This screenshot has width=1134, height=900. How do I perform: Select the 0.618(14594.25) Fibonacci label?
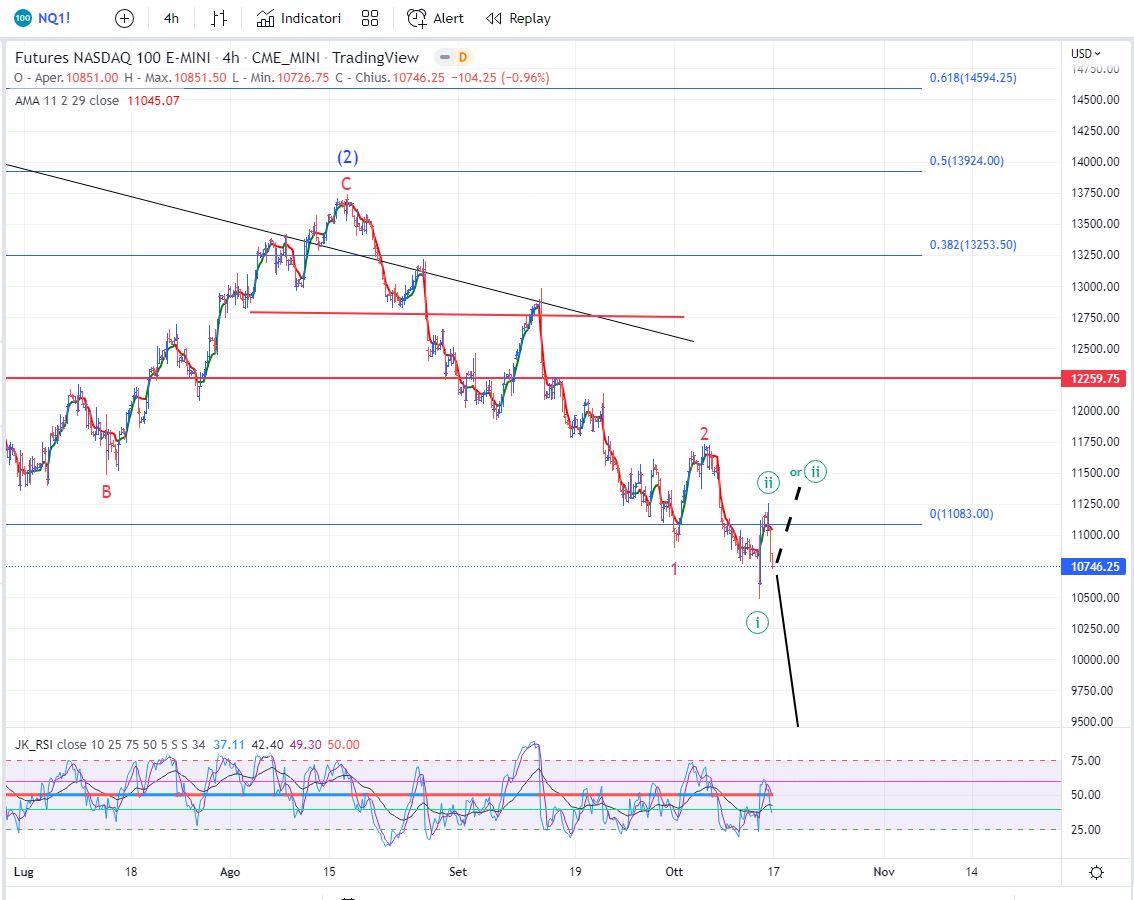click(973, 77)
